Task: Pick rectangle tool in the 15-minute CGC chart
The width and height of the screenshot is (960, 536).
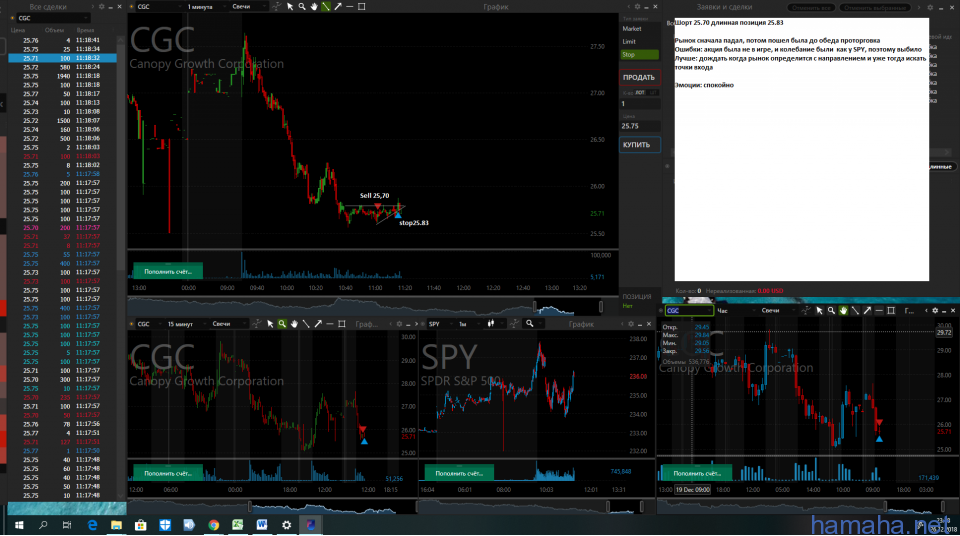Action: pos(342,324)
